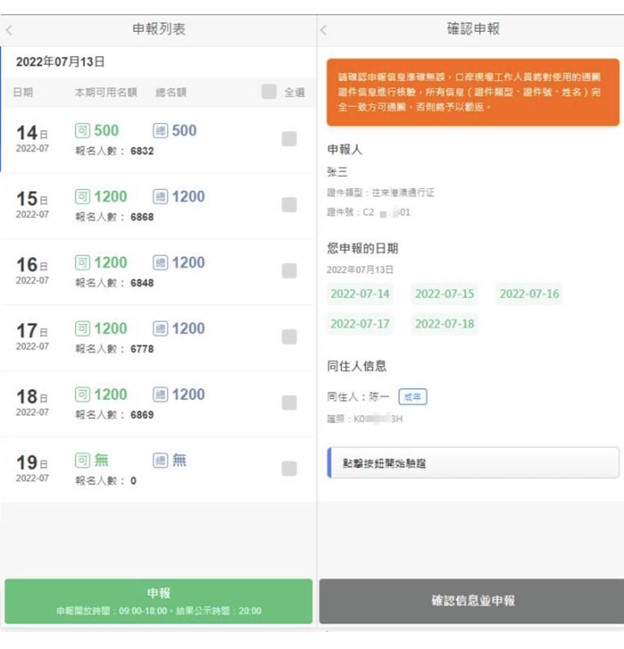Click back arrow on 確認申報 header
The height and width of the screenshot is (649, 624).
pyautogui.click(x=323, y=30)
